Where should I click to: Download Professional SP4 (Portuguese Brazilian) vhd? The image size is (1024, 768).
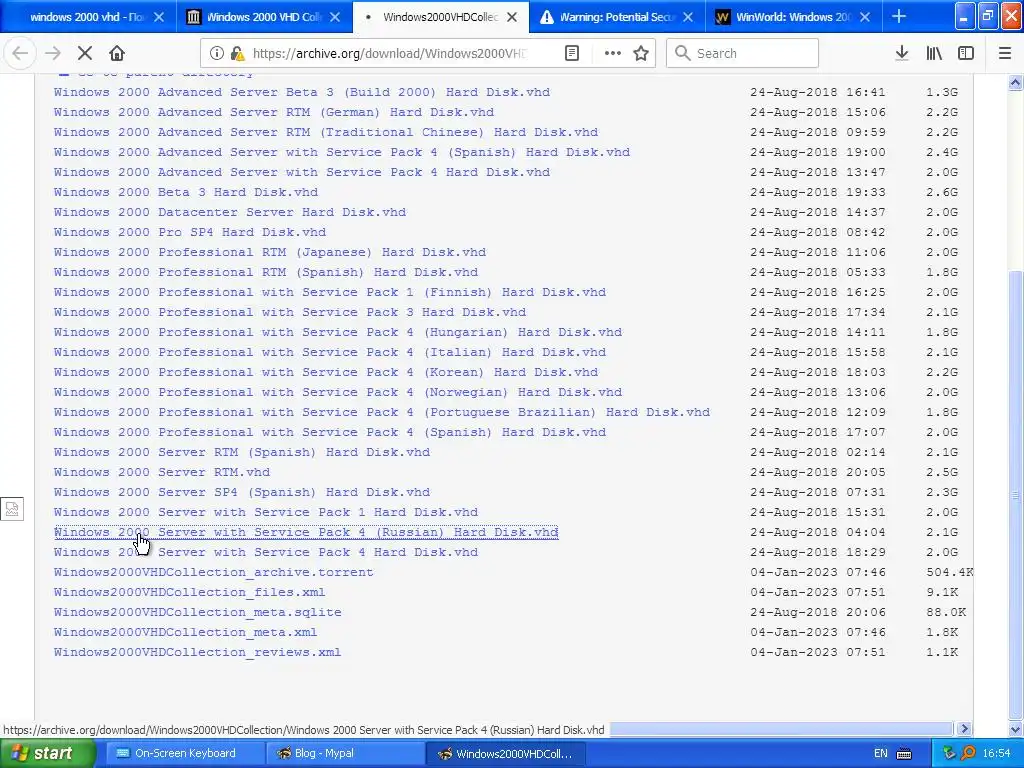[x=382, y=412]
